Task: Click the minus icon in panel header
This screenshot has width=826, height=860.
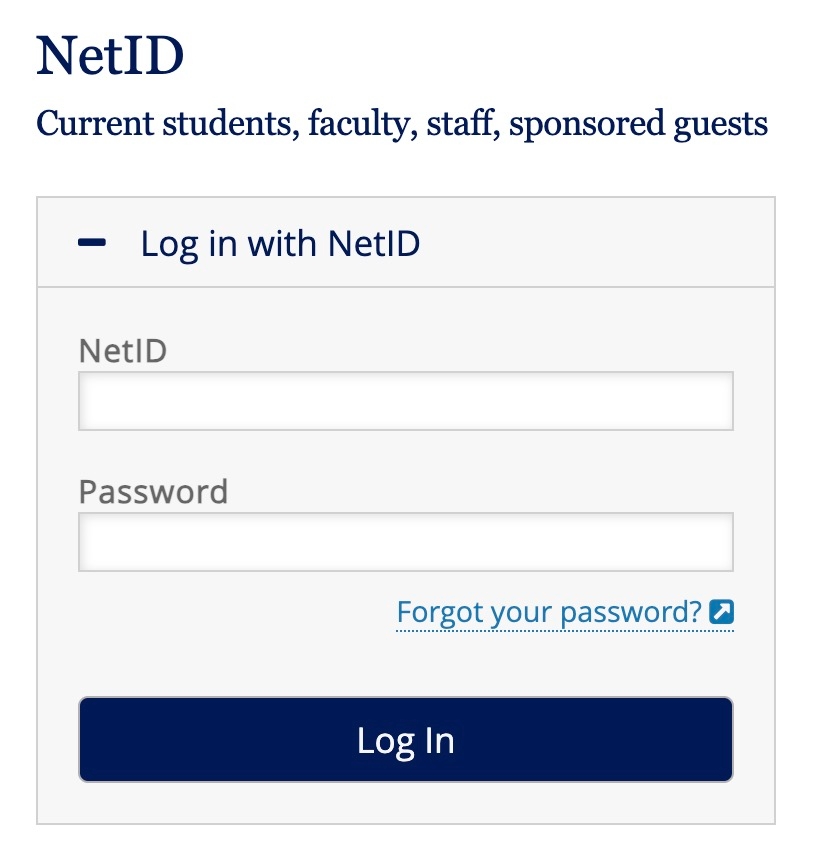Action: 92,243
